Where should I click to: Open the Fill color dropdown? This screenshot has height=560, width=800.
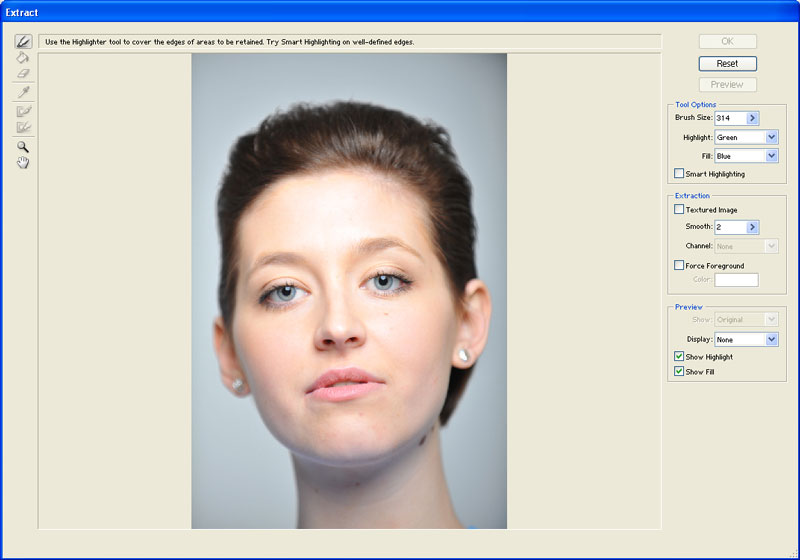[x=771, y=156]
